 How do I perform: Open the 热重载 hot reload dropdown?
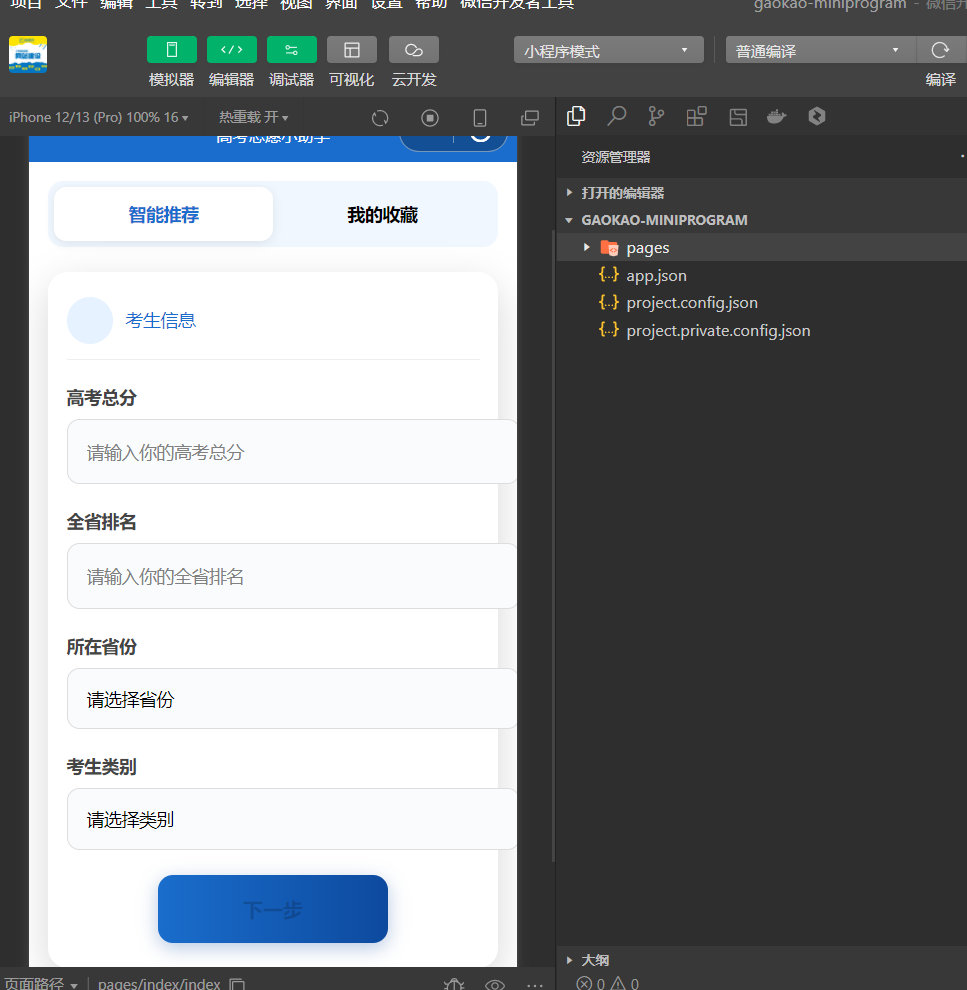click(x=253, y=117)
